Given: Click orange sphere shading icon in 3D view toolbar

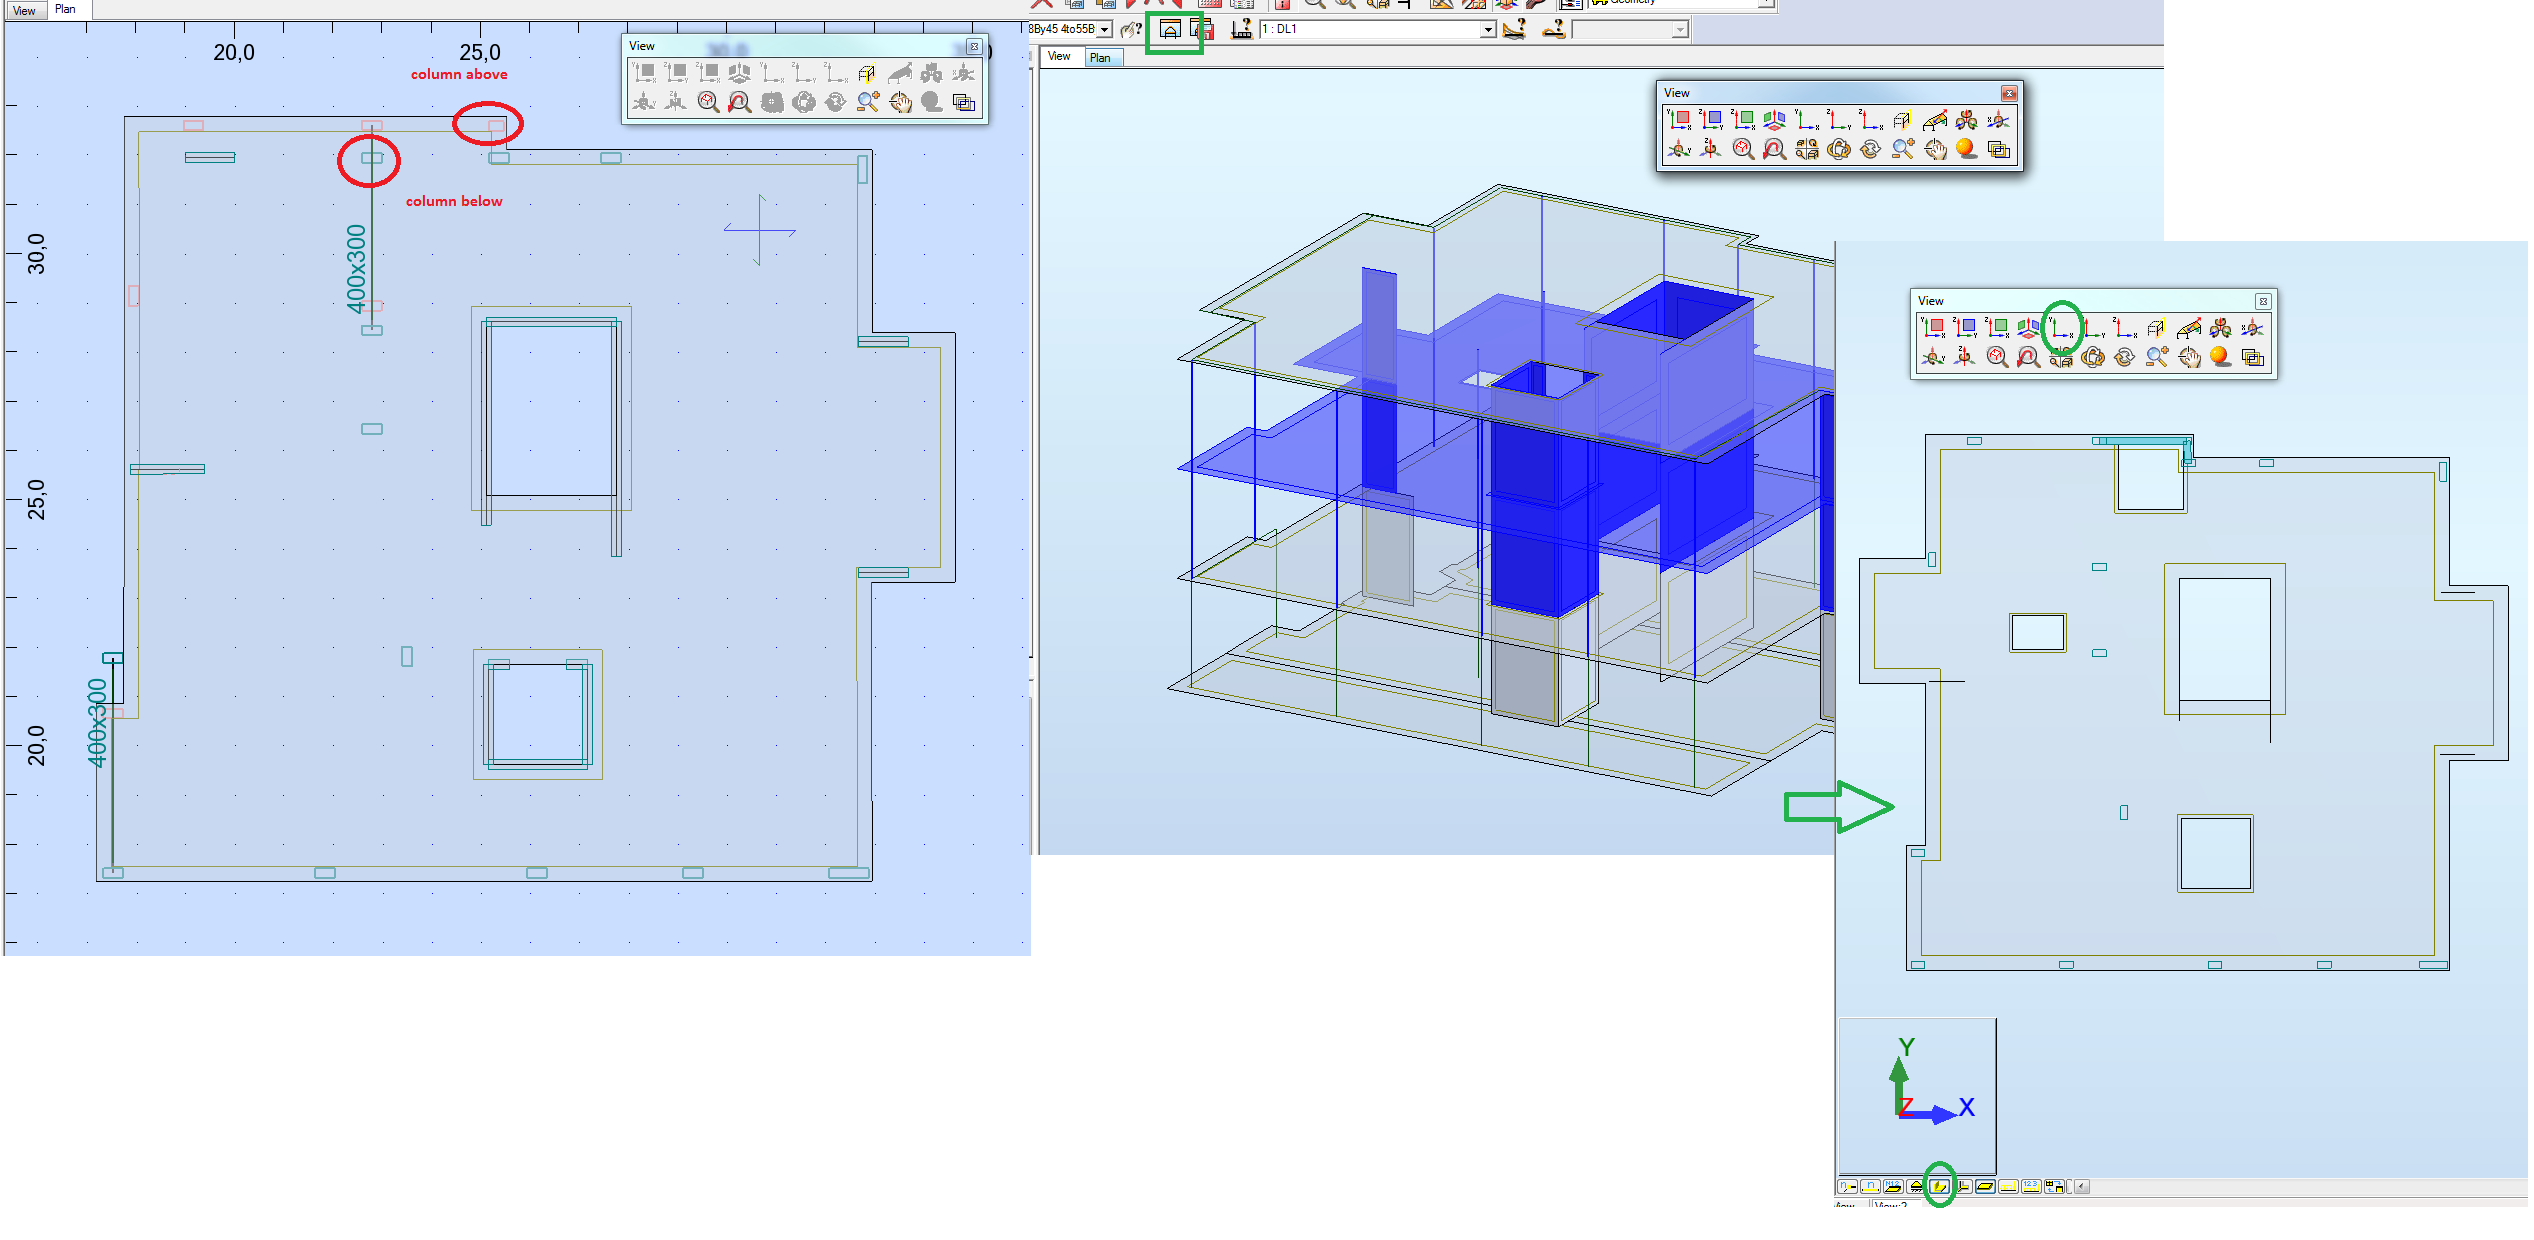Looking at the screenshot, I should click(x=1966, y=149).
